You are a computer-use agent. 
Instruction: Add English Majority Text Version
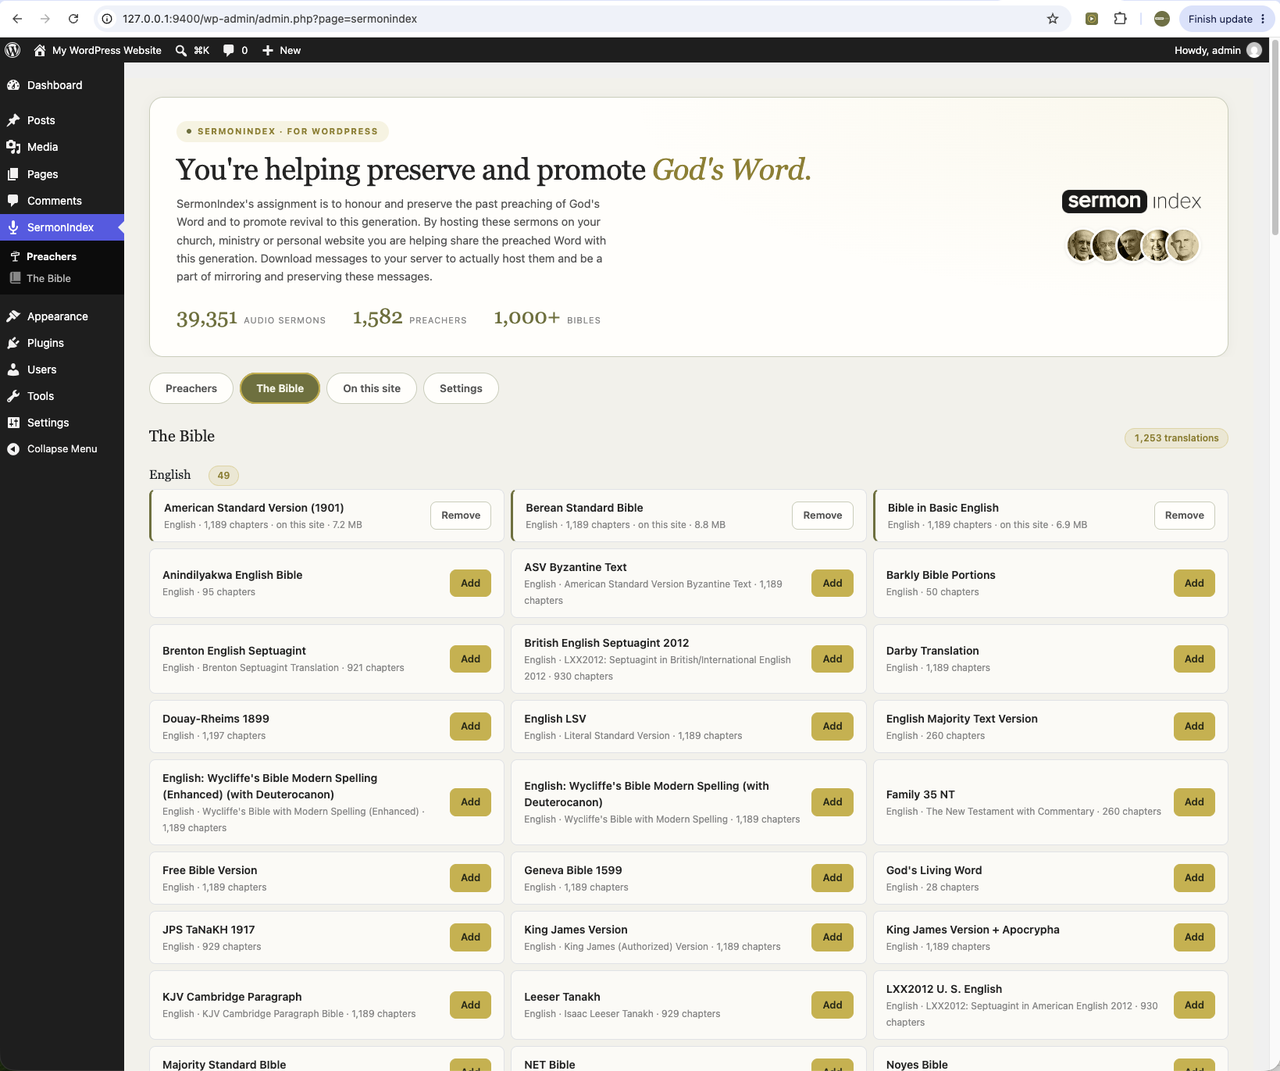coord(1194,726)
